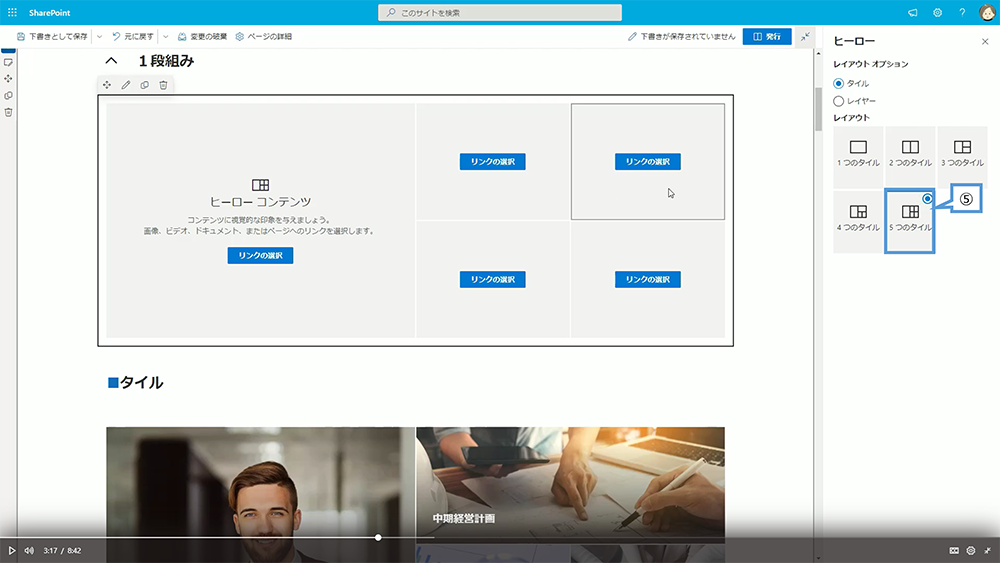This screenshot has height=563, width=1000.
Task: Click 下書きとして保存 button
Action: 52,36
